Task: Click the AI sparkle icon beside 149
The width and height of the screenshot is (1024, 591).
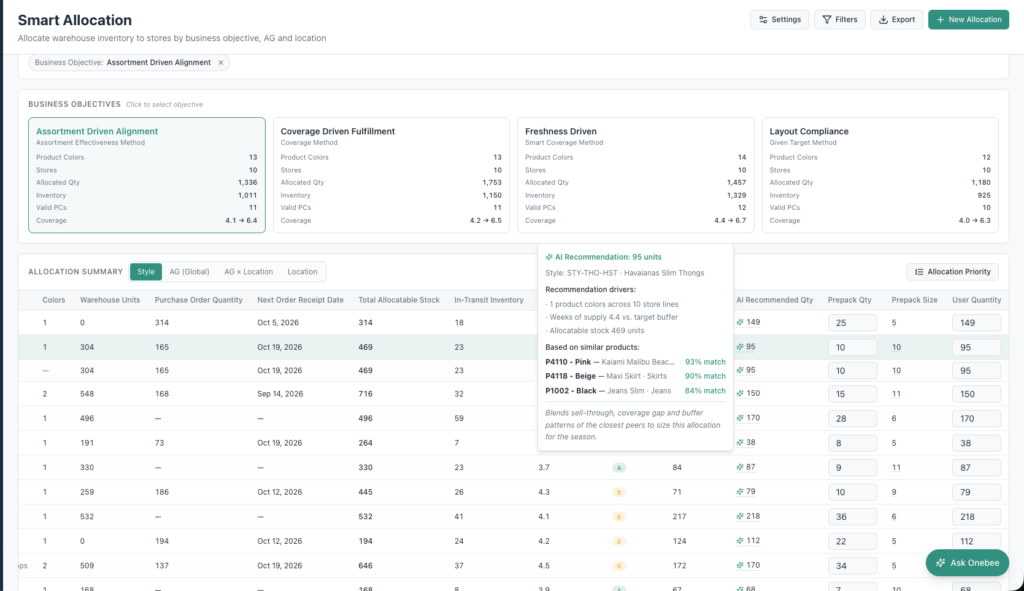Action: coord(740,322)
